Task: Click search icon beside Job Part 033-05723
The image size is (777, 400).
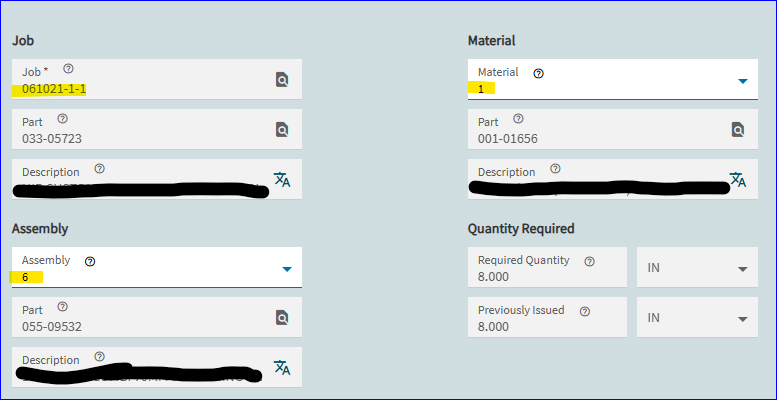Action: [x=282, y=130]
